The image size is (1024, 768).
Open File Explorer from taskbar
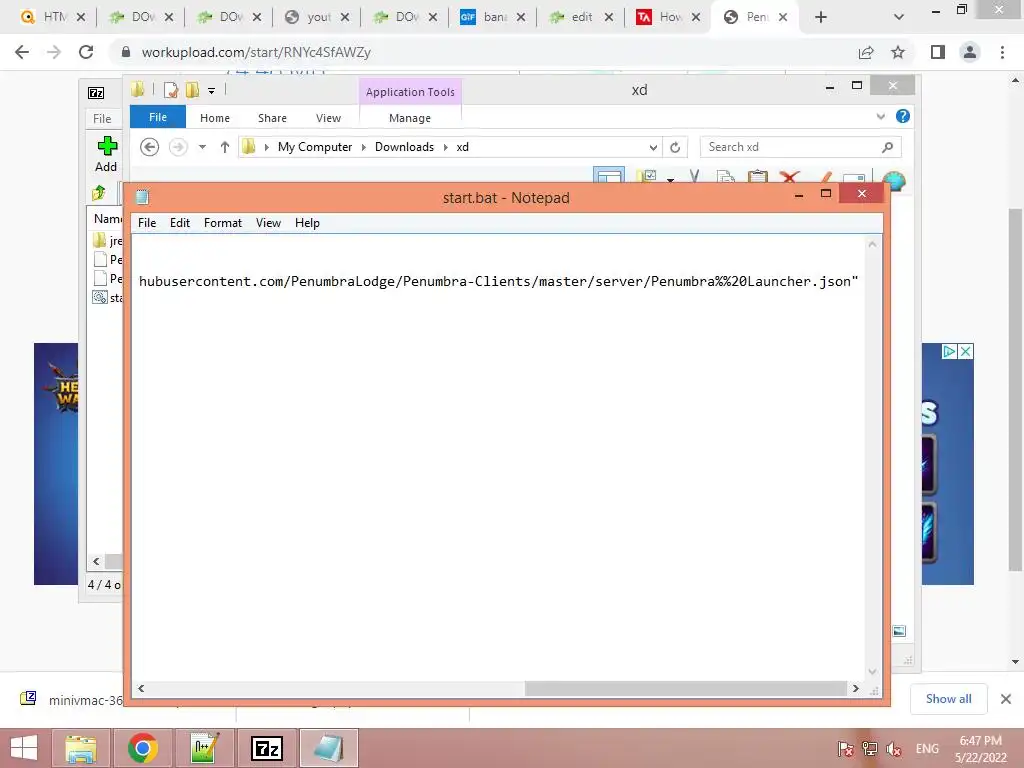pos(81,748)
